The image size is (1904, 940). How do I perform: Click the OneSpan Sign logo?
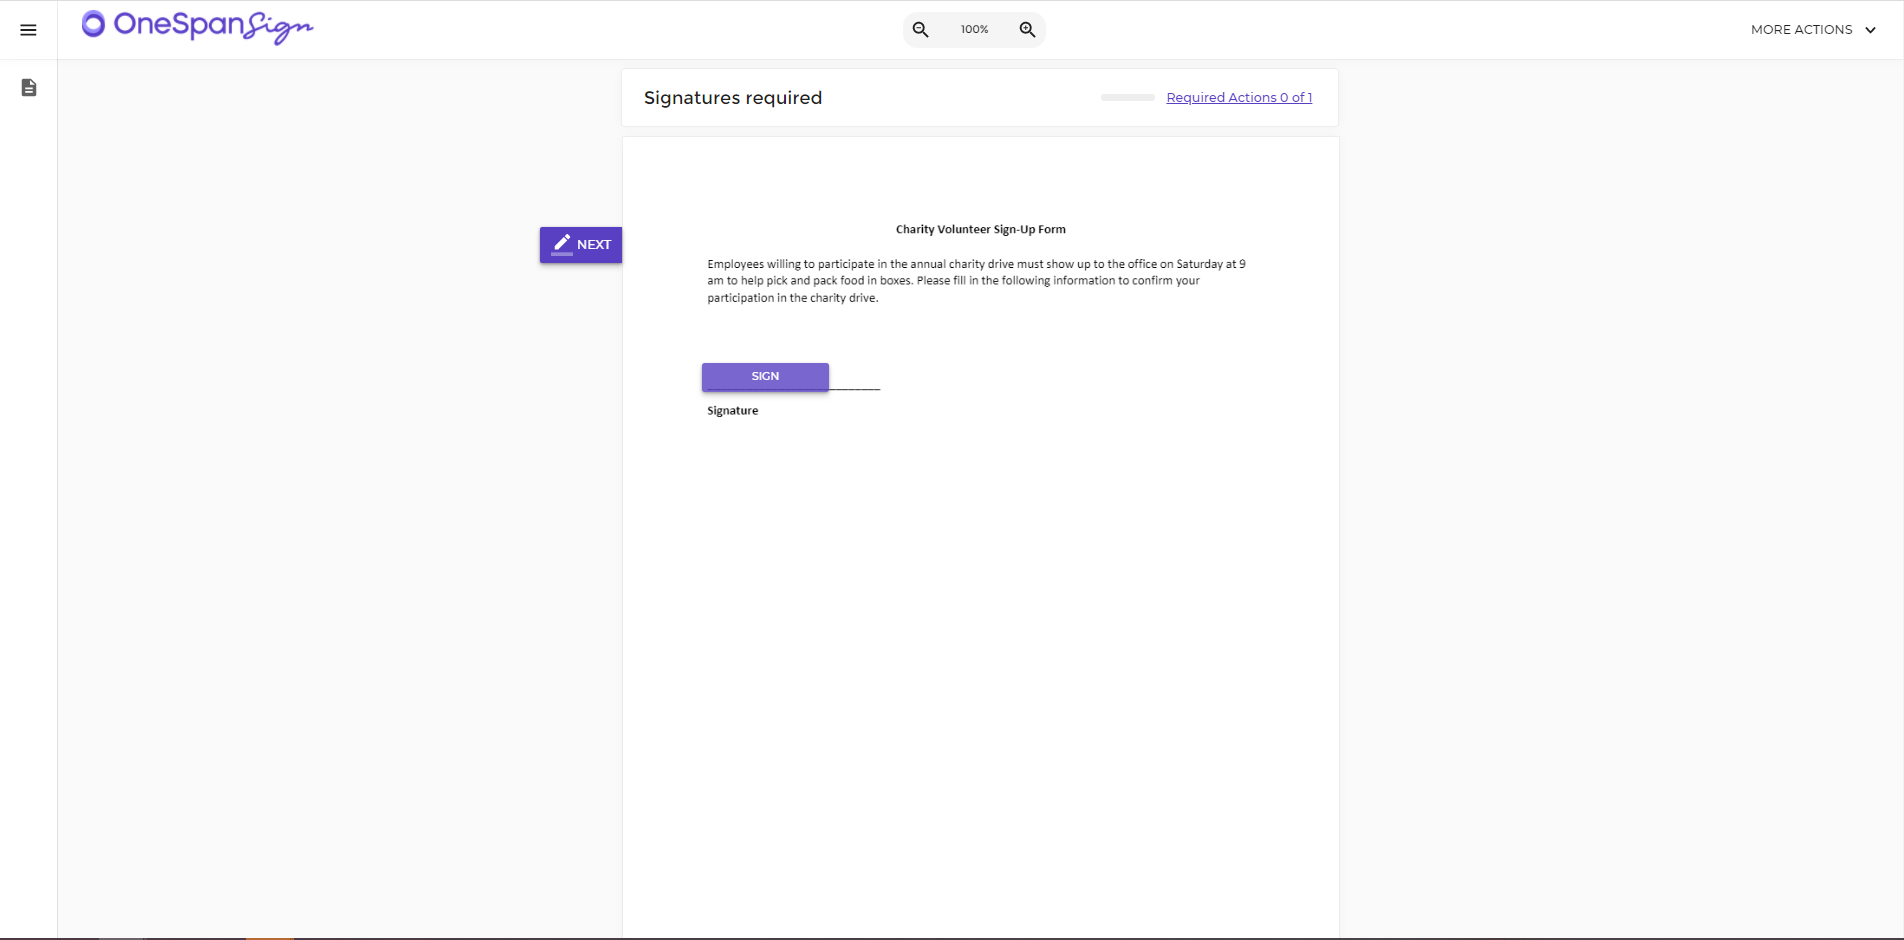pos(197,27)
